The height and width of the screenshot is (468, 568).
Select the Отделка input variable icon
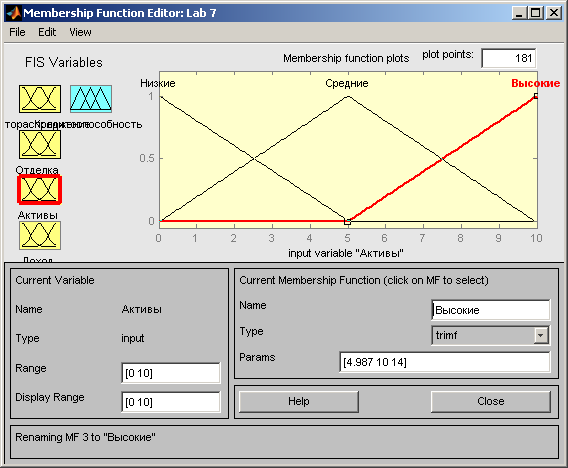40,145
